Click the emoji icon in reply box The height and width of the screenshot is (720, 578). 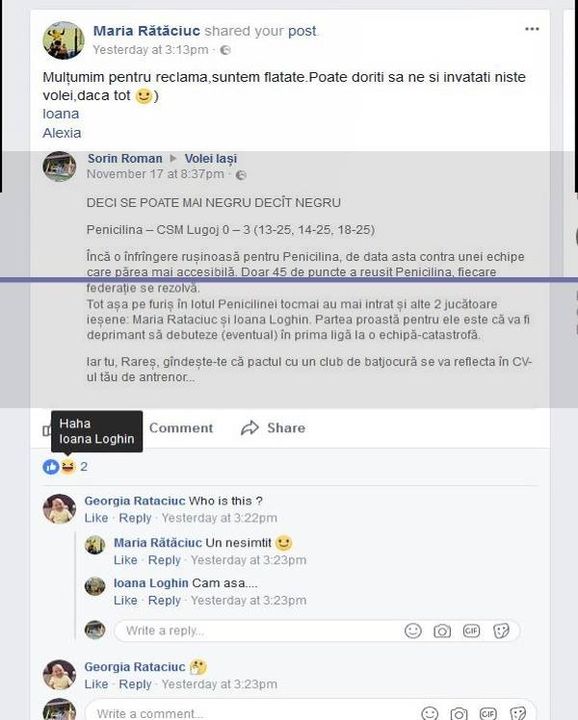413,630
